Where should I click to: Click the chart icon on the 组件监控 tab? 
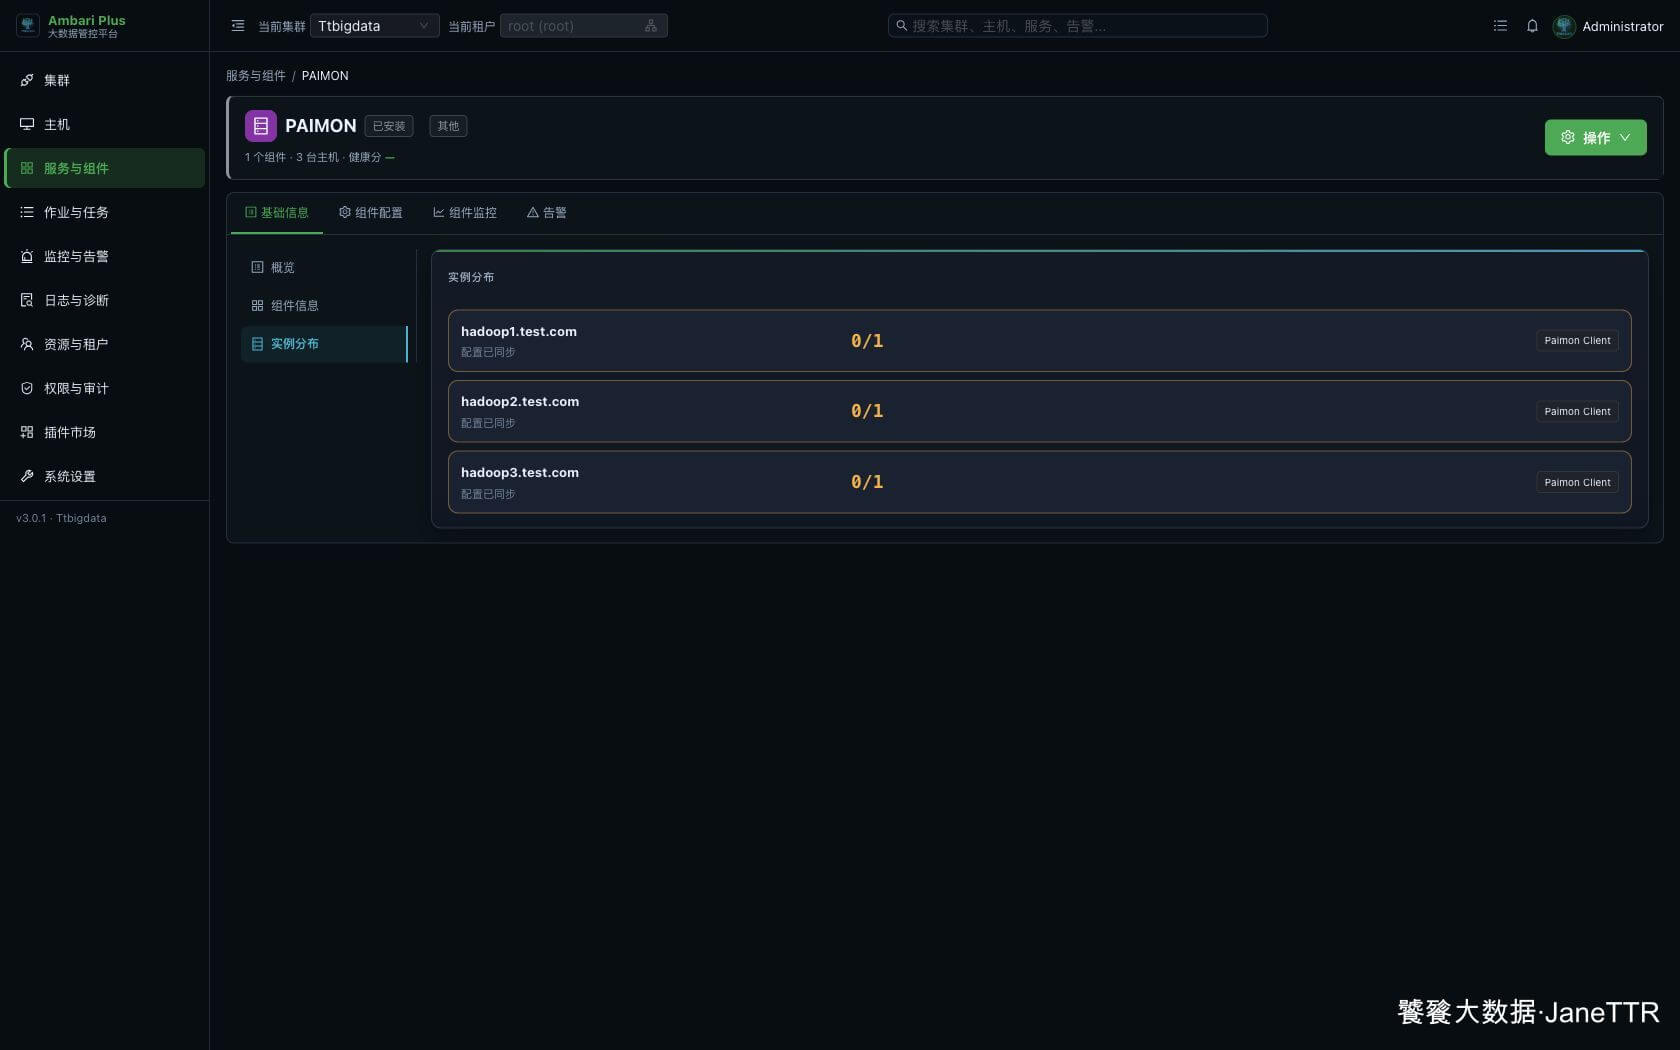pyautogui.click(x=439, y=212)
